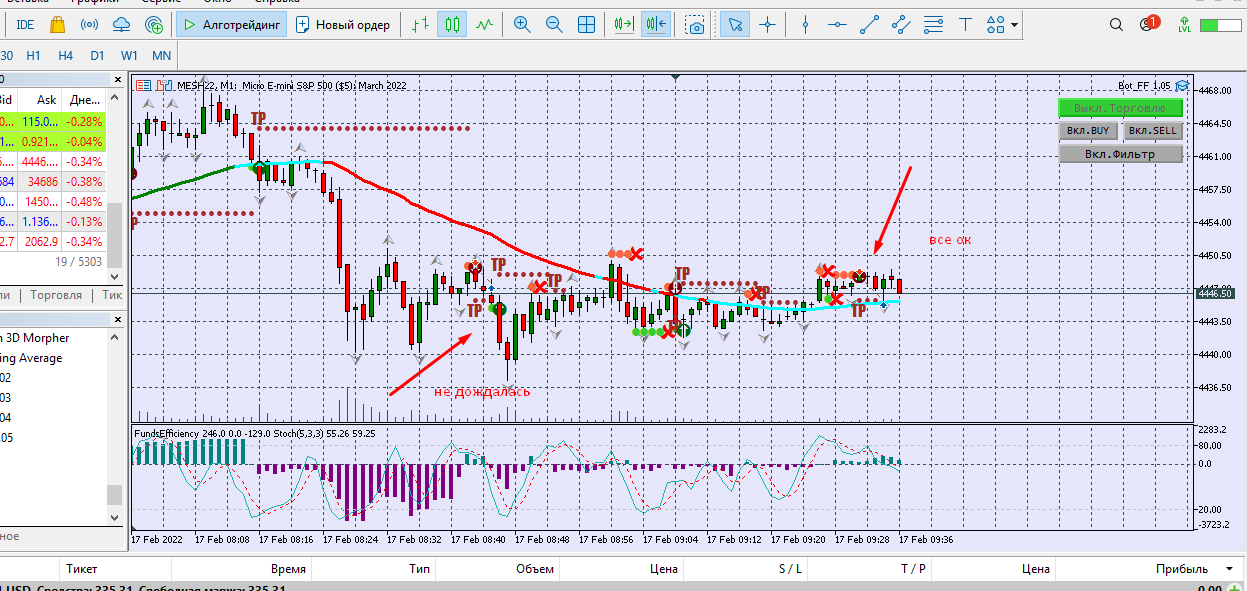Select the trendline drawing tool

(x=869, y=24)
